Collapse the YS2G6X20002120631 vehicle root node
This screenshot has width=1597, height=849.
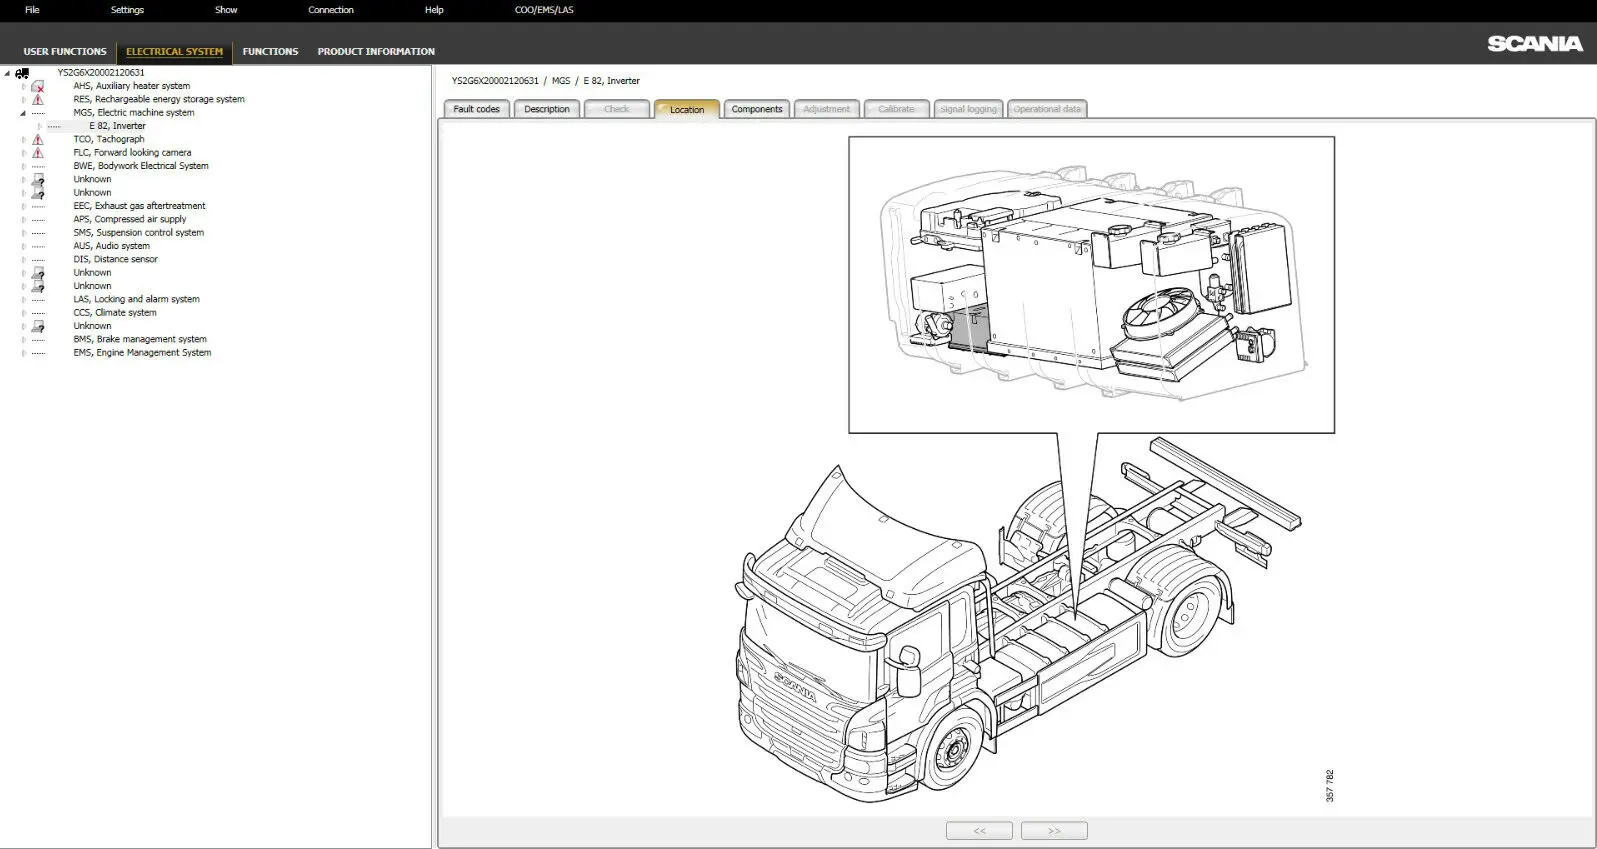7,73
